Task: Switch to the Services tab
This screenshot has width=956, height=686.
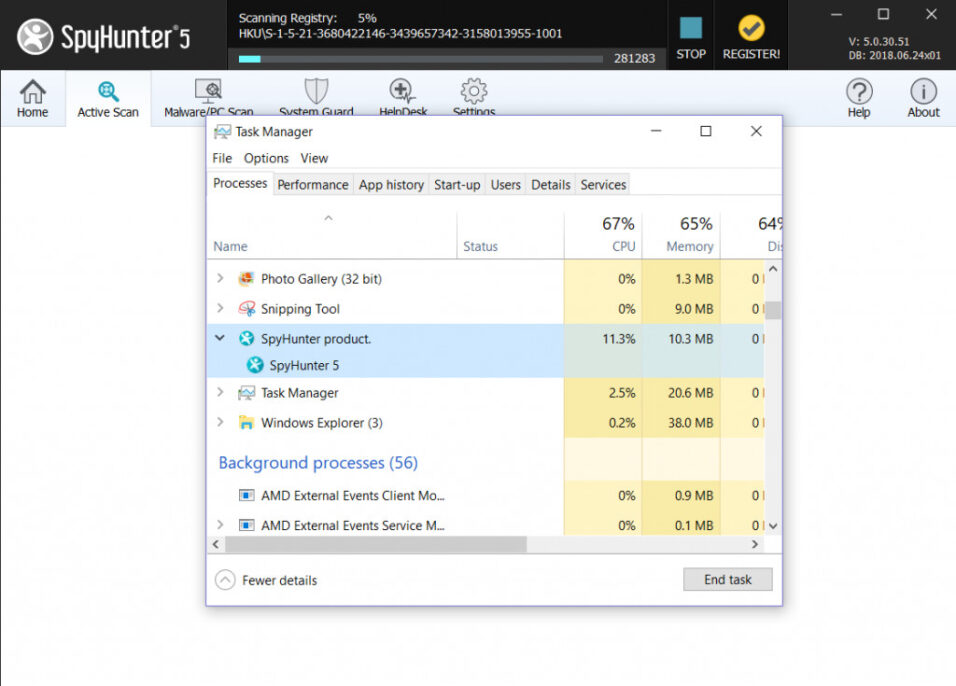Action: (x=603, y=185)
